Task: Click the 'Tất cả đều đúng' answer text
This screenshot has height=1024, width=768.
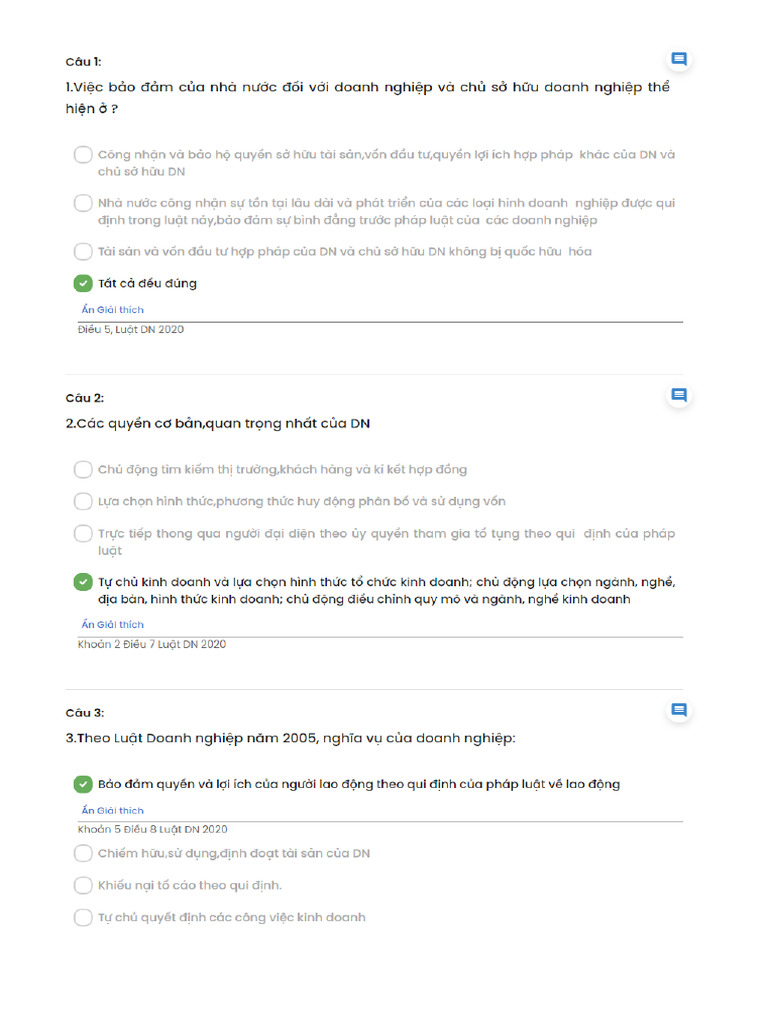Action: [147, 283]
